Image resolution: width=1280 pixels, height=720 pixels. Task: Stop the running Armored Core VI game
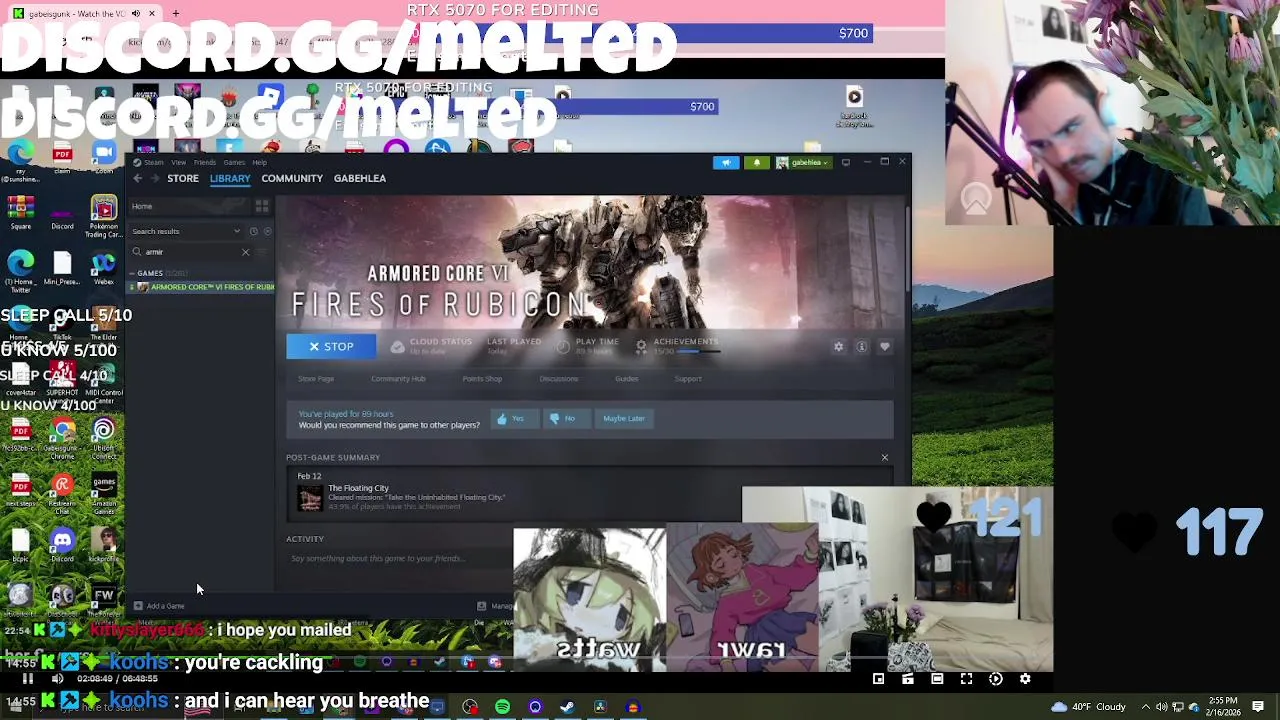click(x=331, y=346)
